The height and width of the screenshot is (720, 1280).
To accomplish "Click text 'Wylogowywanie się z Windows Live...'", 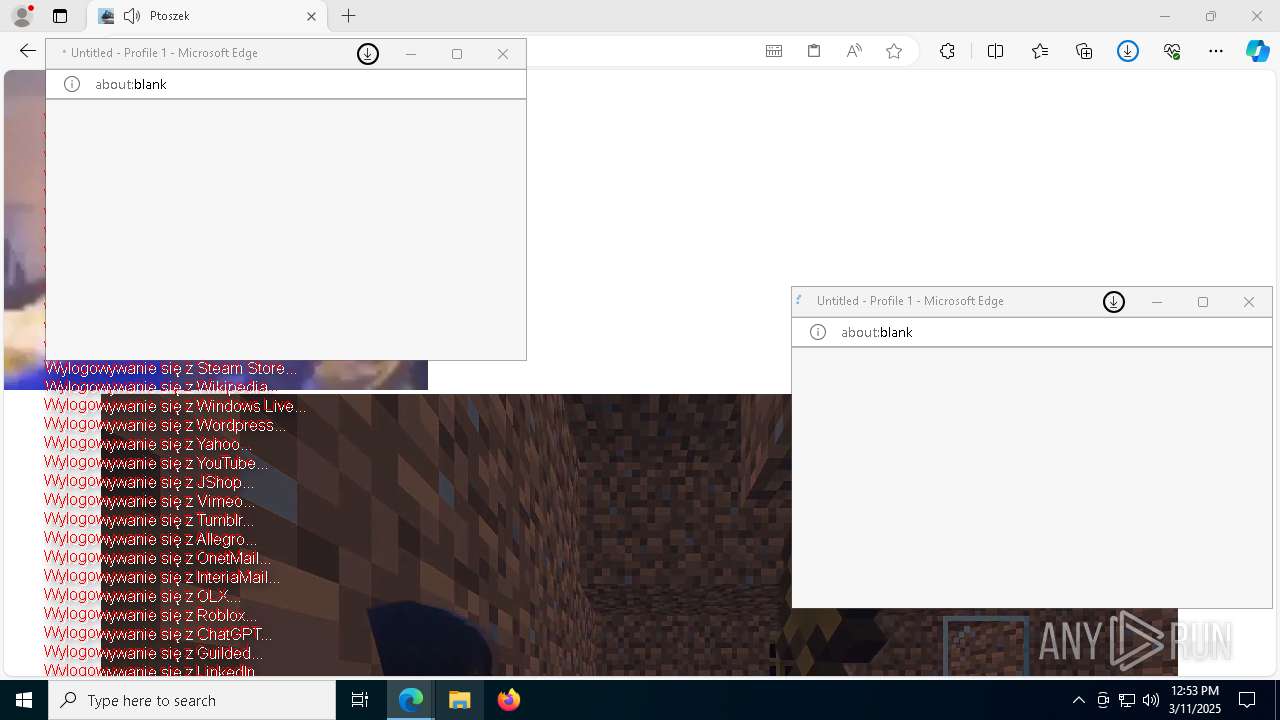I will (x=175, y=406).
